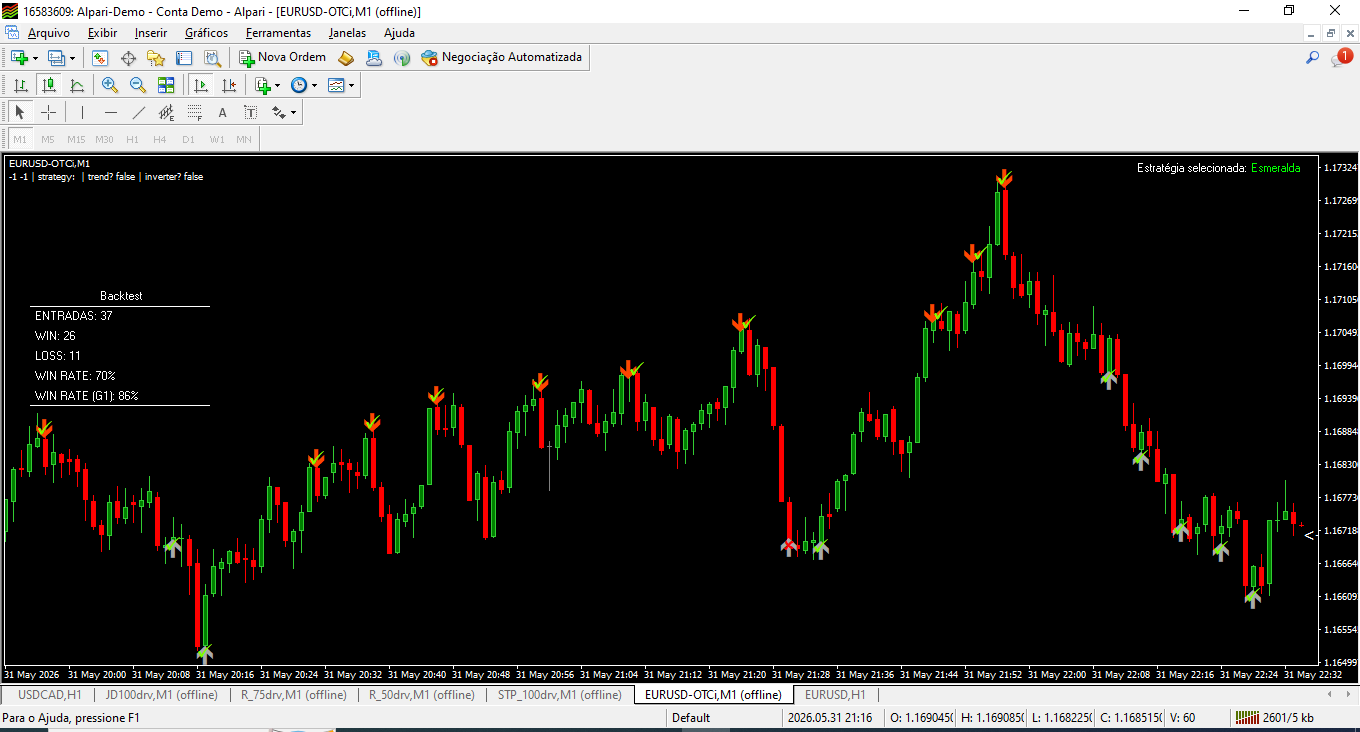The width and height of the screenshot is (1360, 732).
Task: Open the Data Window crosshair-circle icon
Action: (x=128, y=58)
